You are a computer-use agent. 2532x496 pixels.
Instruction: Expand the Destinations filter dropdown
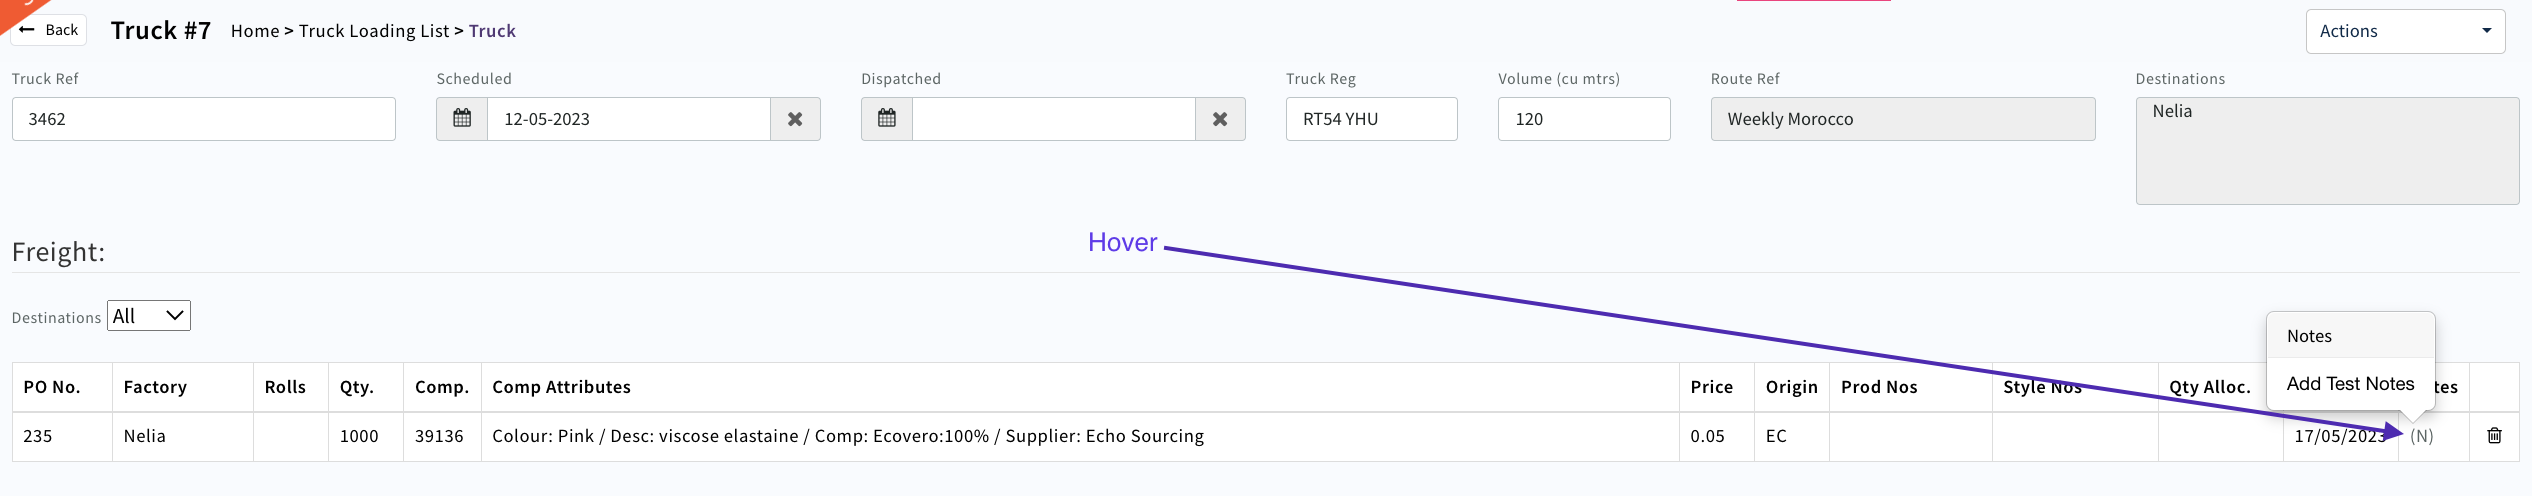click(x=149, y=316)
